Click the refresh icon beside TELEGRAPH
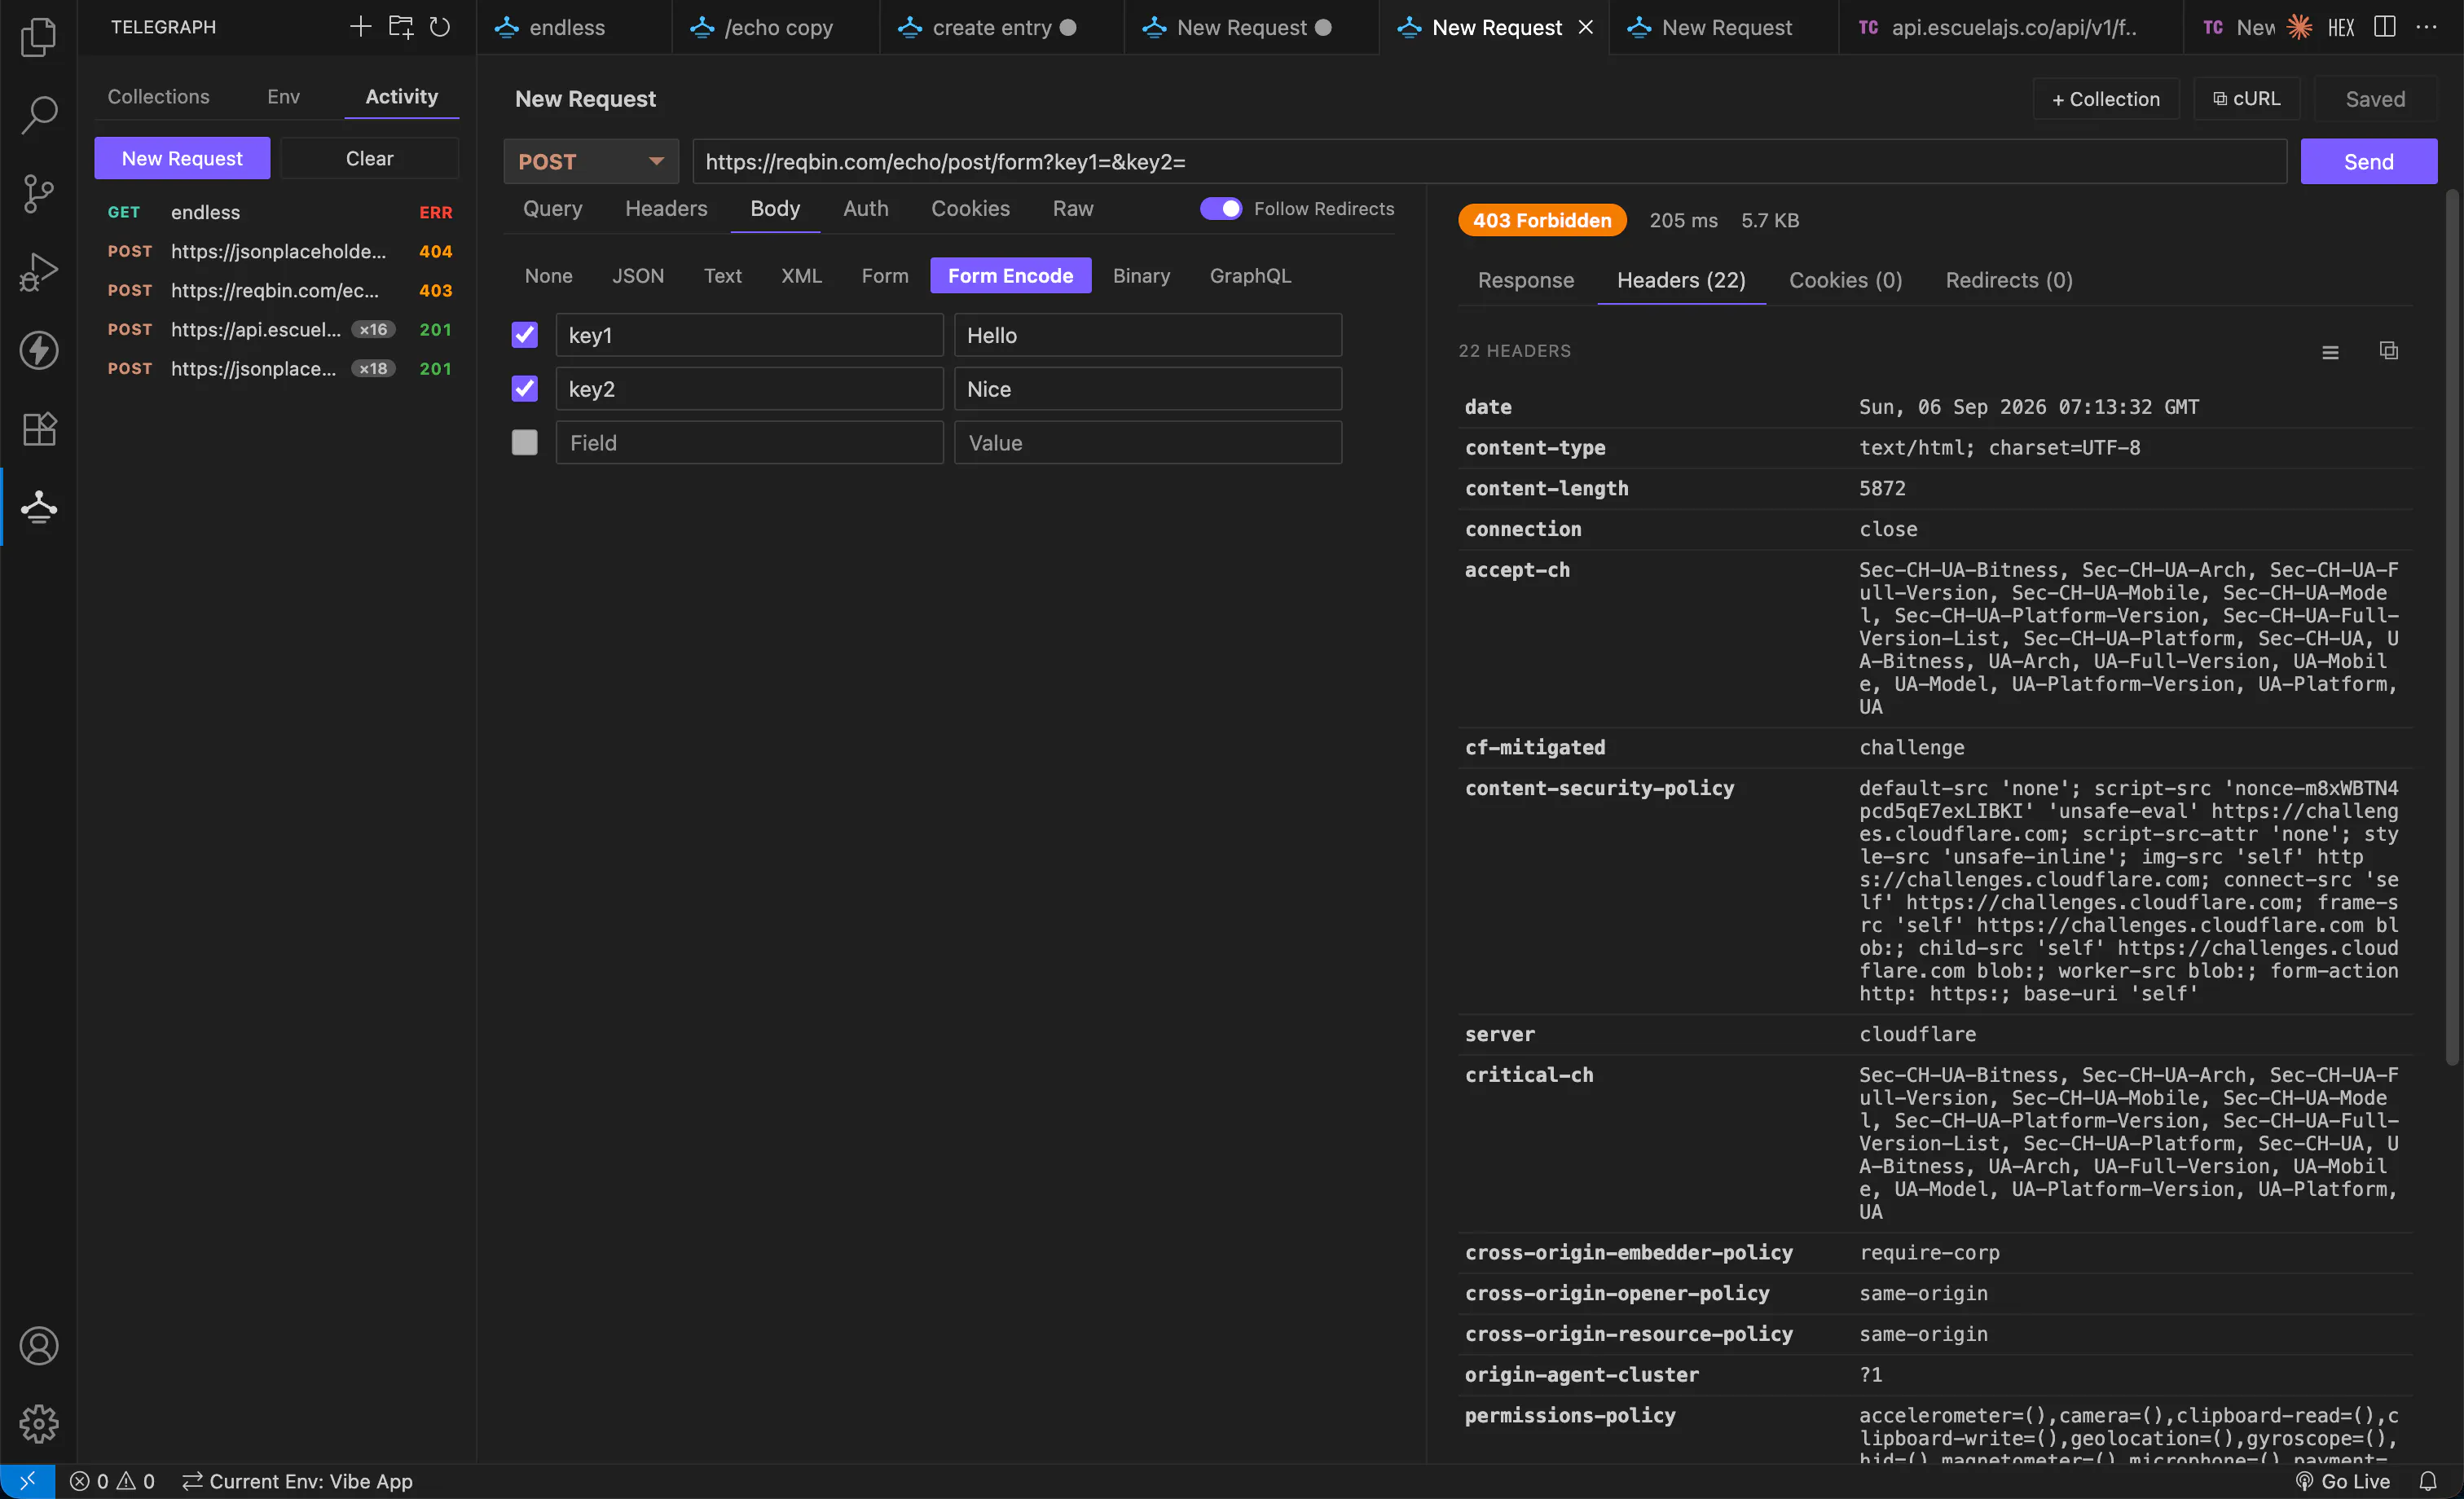2464x1499 pixels. (x=440, y=27)
